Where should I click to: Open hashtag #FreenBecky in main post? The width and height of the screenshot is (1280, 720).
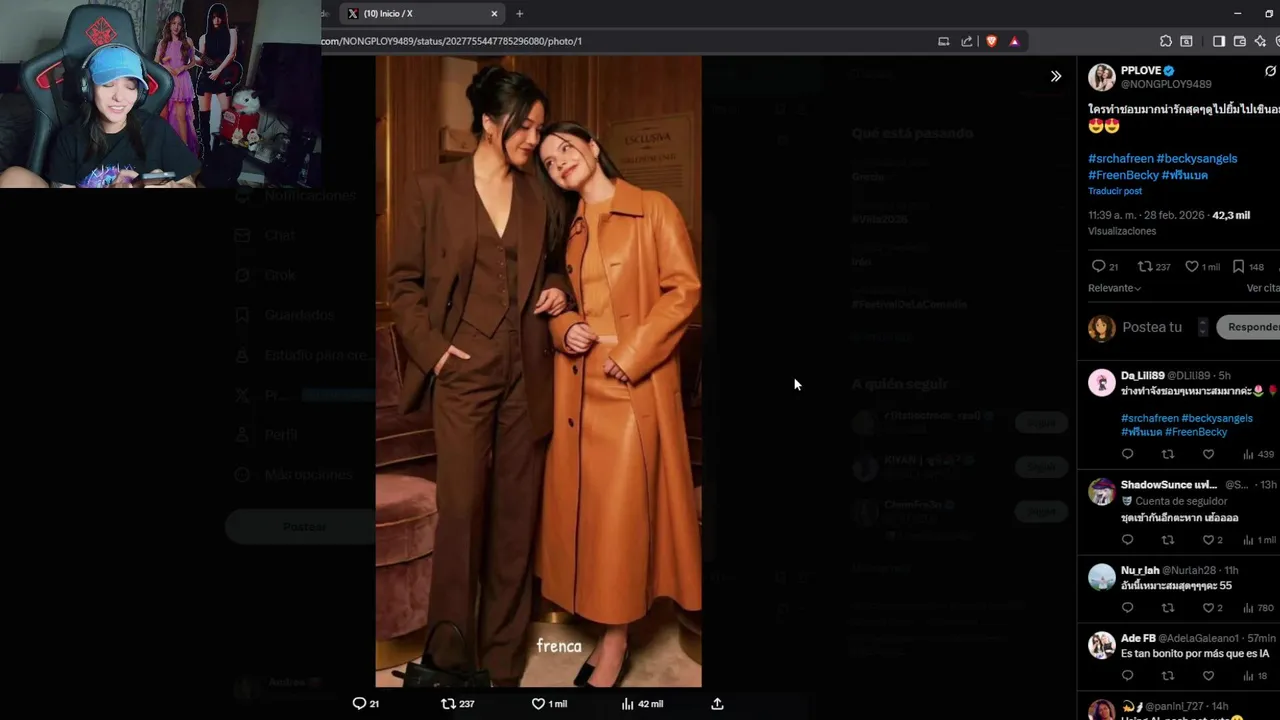point(1123,175)
